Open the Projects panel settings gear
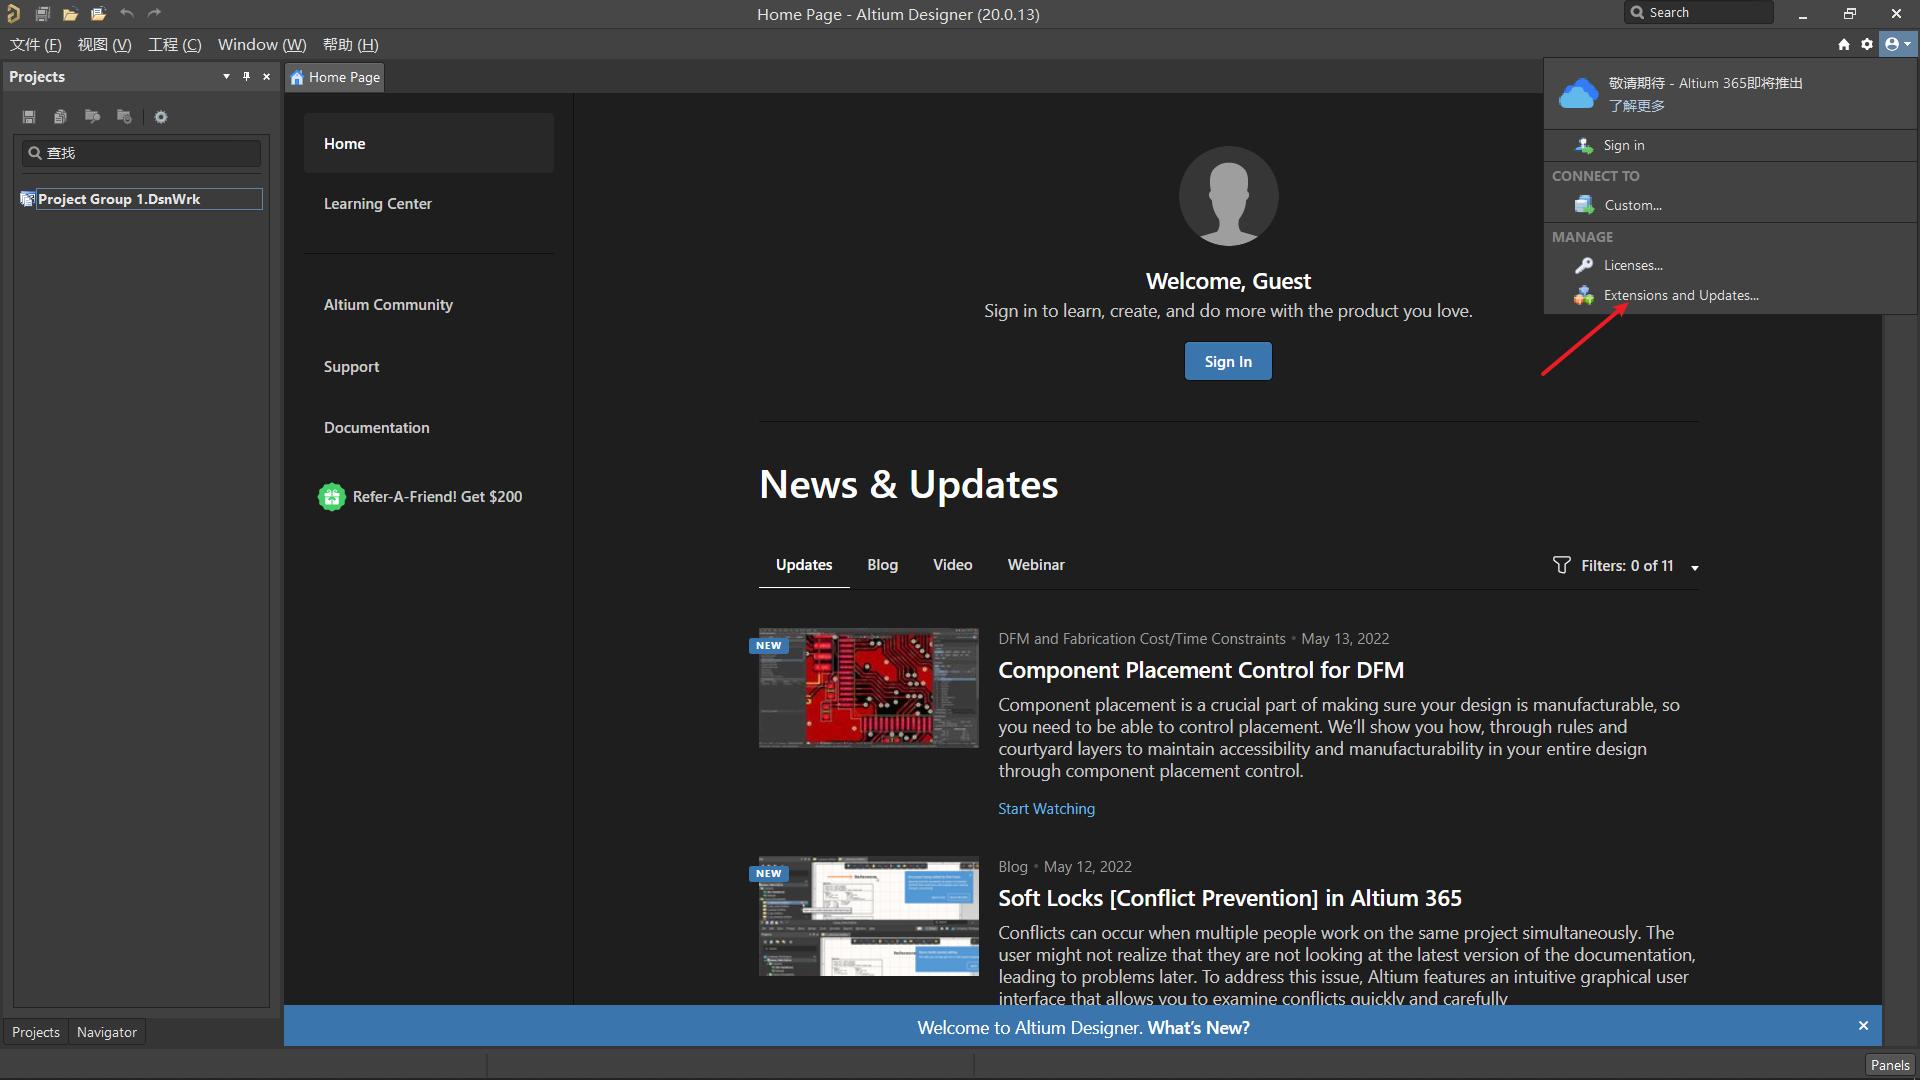 pyautogui.click(x=161, y=117)
